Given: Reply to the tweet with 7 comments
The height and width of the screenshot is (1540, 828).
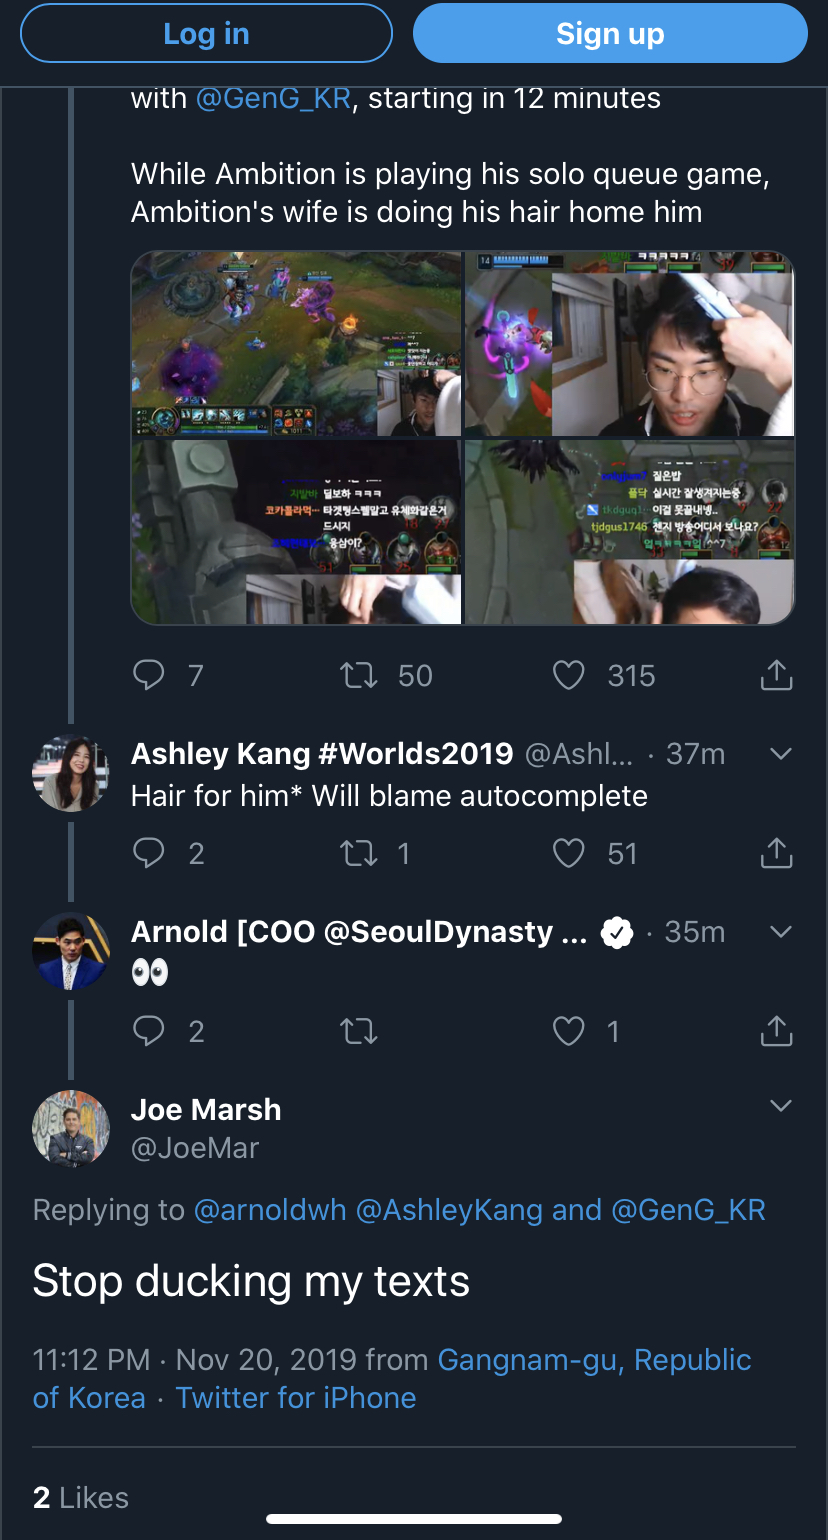Looking at the screenshot, I should (x=149, y=676).
